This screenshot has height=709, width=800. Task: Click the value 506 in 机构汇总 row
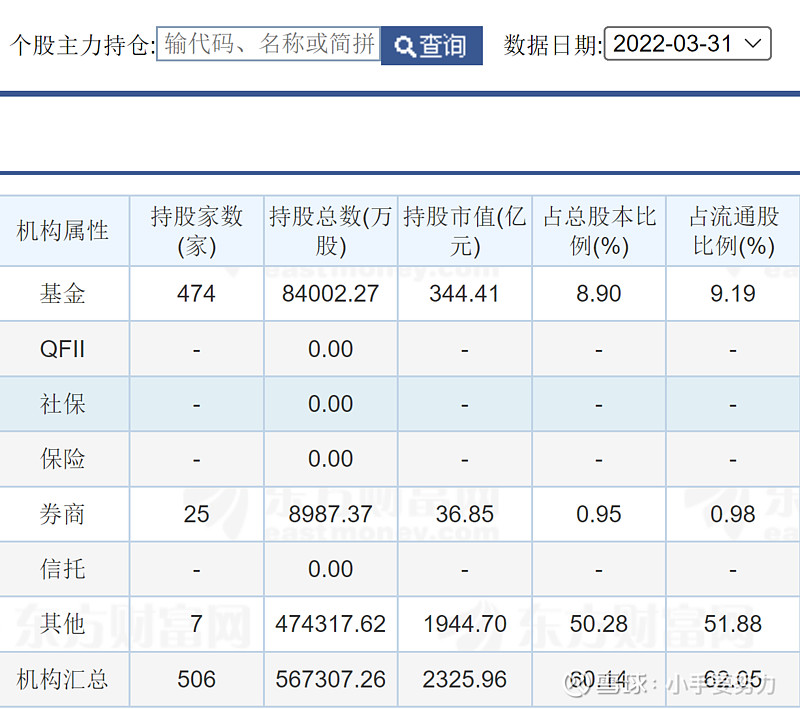coord(196,679)
